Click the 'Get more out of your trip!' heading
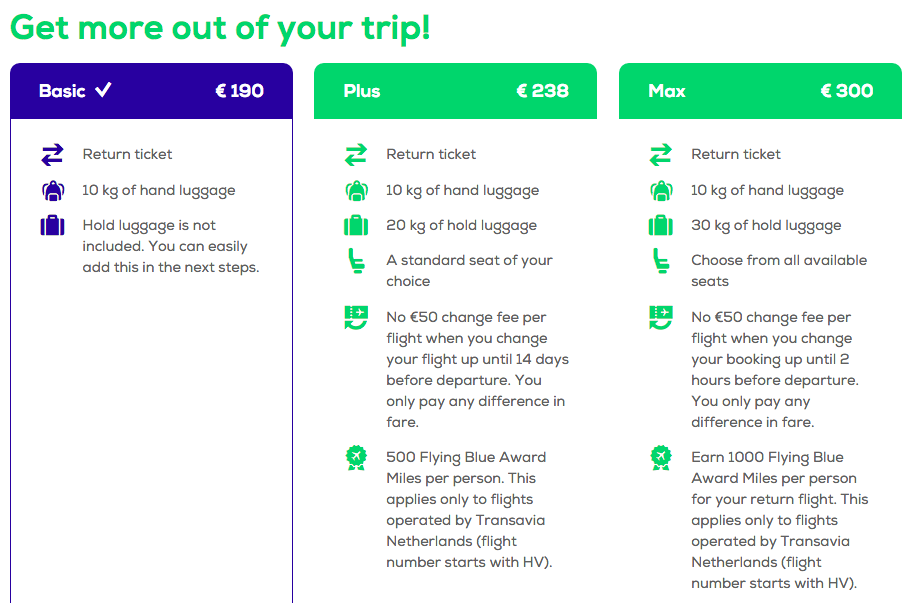This screenshot has width=918, height=603. (220, 27)
